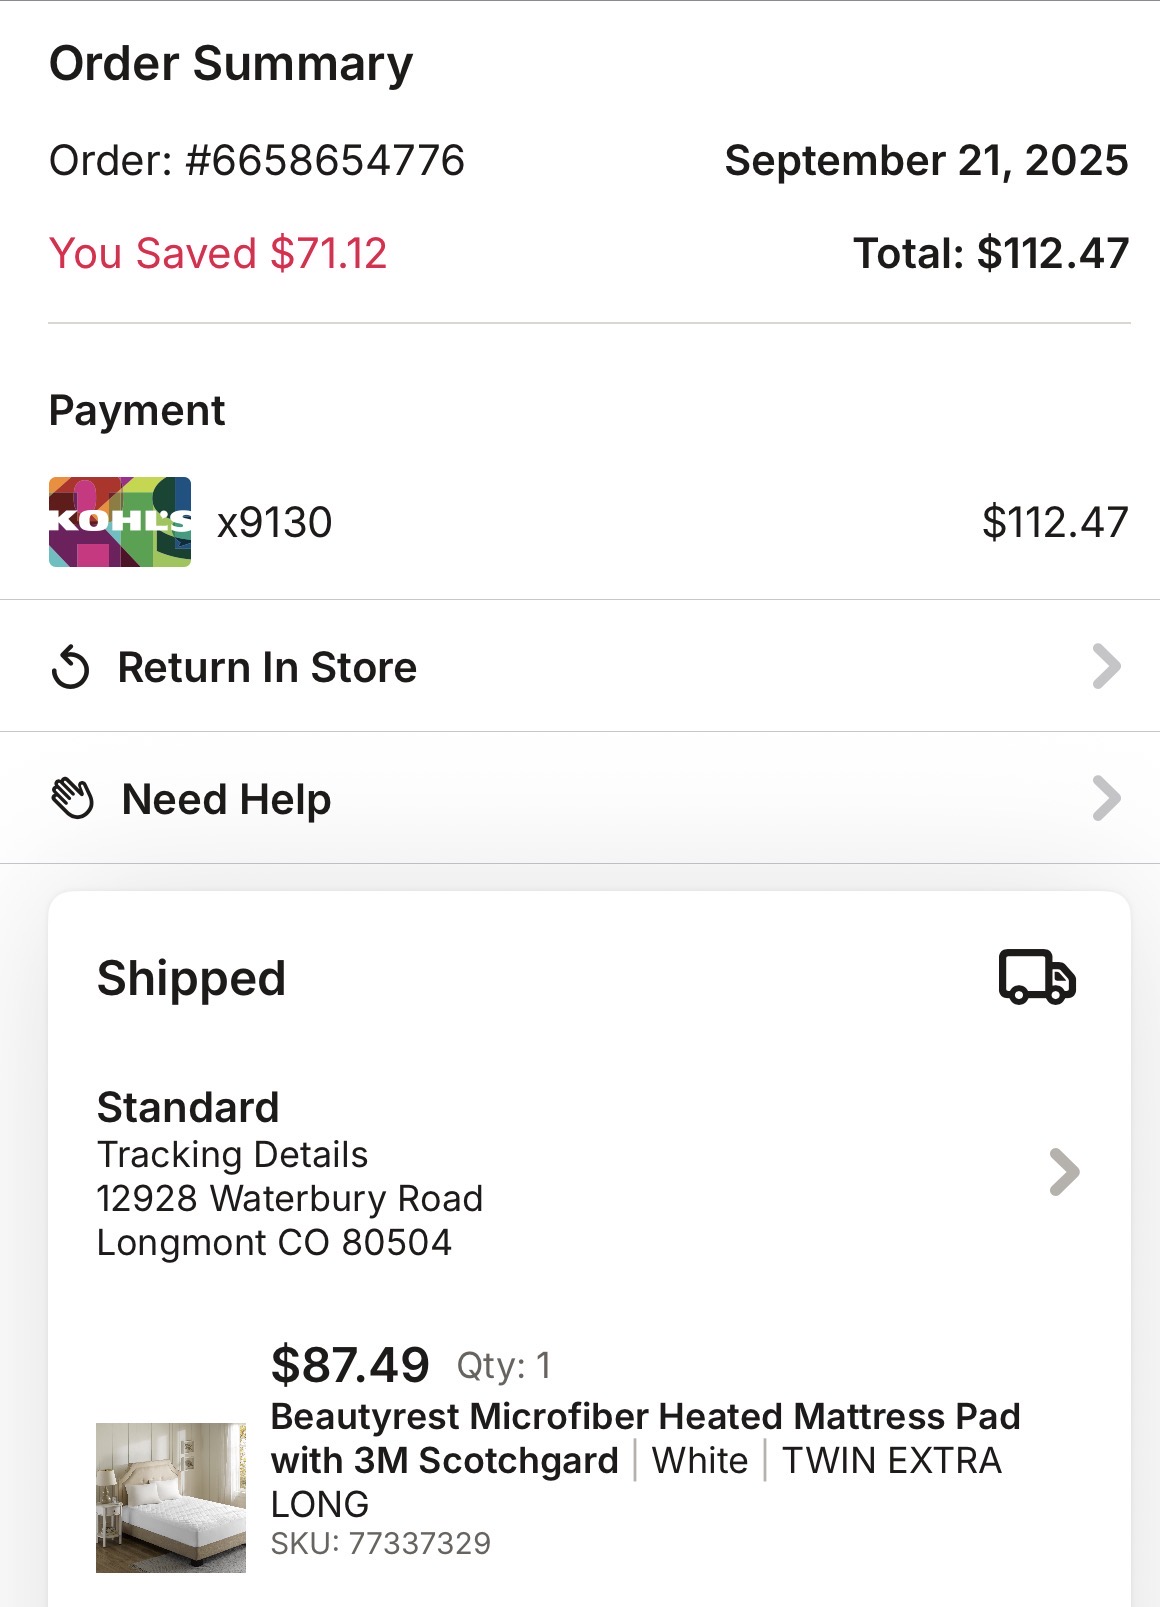Image resolution: width=1160 pixels, height=1607 pixels.
Task: Open the Beautyrest Heated Mattress Pad product title
Action: (645, 1460)
